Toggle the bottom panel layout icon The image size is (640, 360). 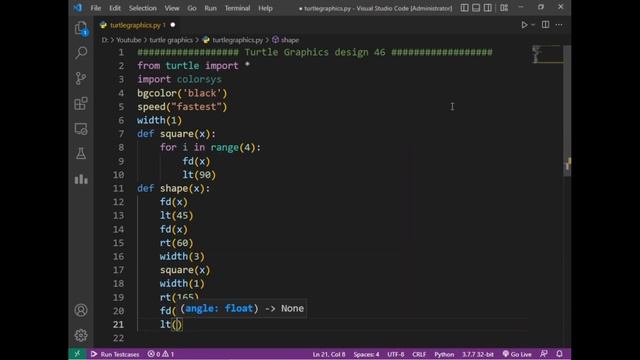[x=476, y=8]
